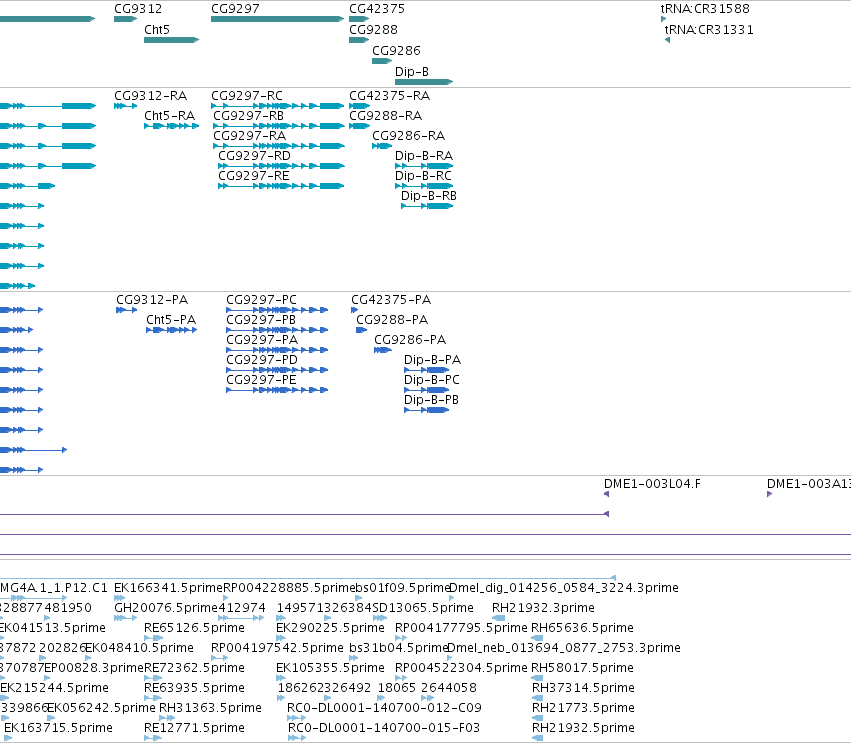The height and width of the screenshot is (743, 851).
Task: Click the CG9286 gene feature
Action: pos(382,61)
